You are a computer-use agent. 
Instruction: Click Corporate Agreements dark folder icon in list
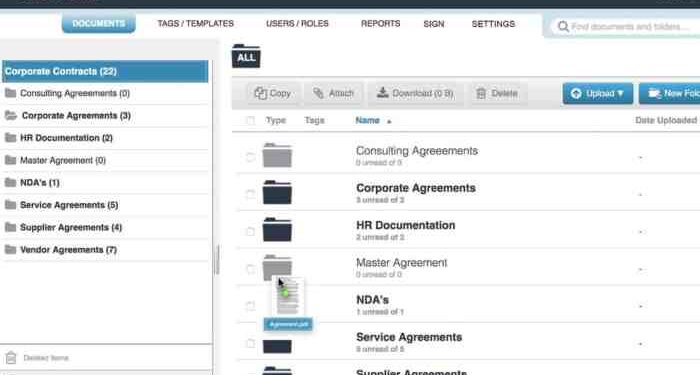[x=277, y=192]
